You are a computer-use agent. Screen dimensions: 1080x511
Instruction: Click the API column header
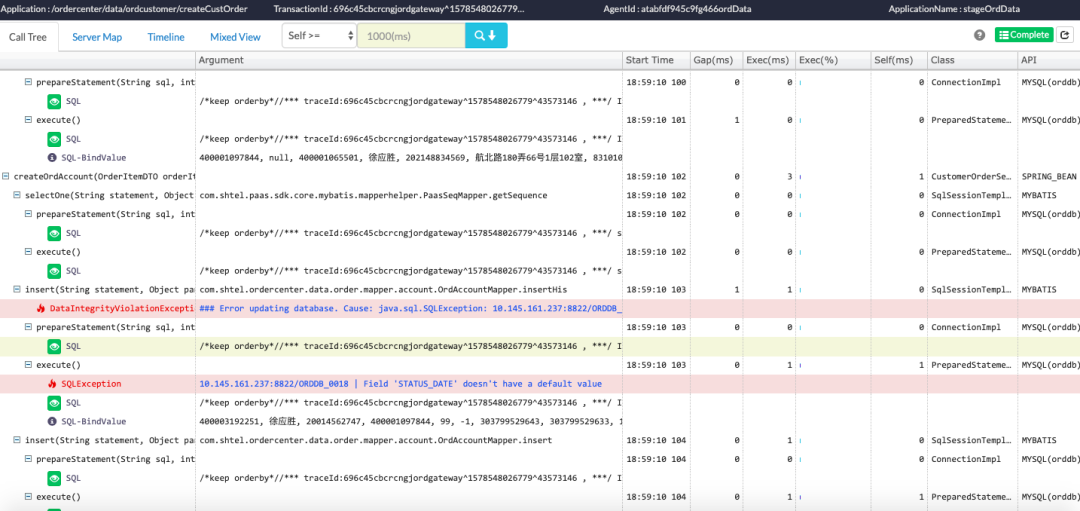coord(1048,61)
